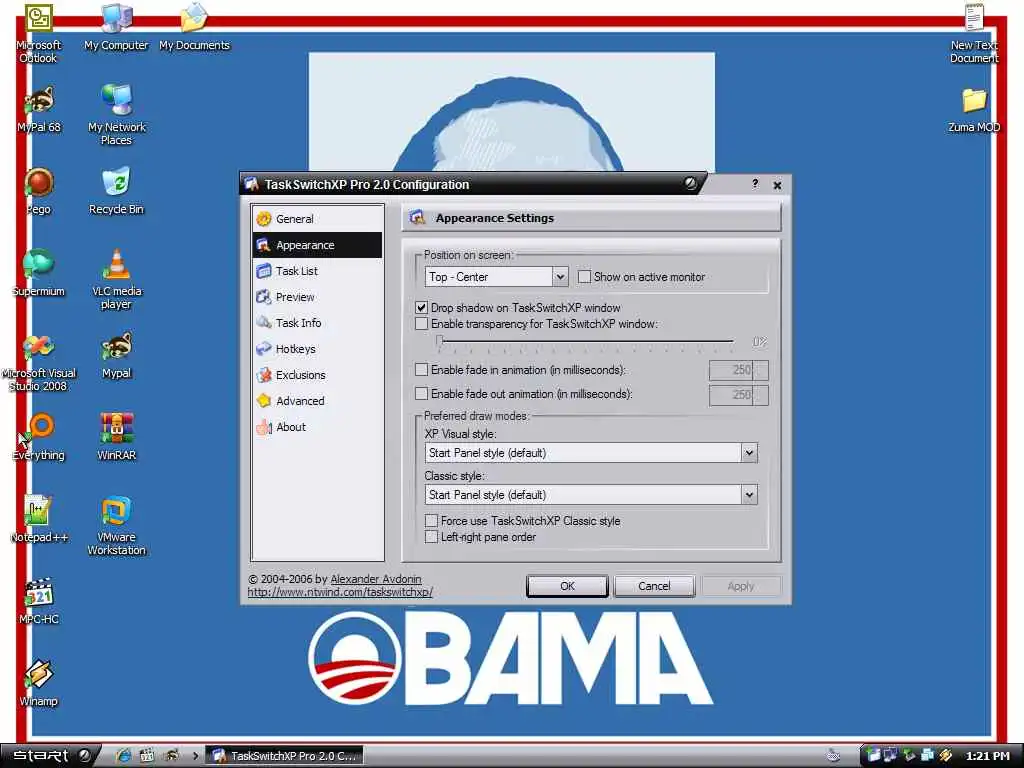Expand the quick launch overflow chevron
Screen dimensions: 1024x768
coord(195,756)
